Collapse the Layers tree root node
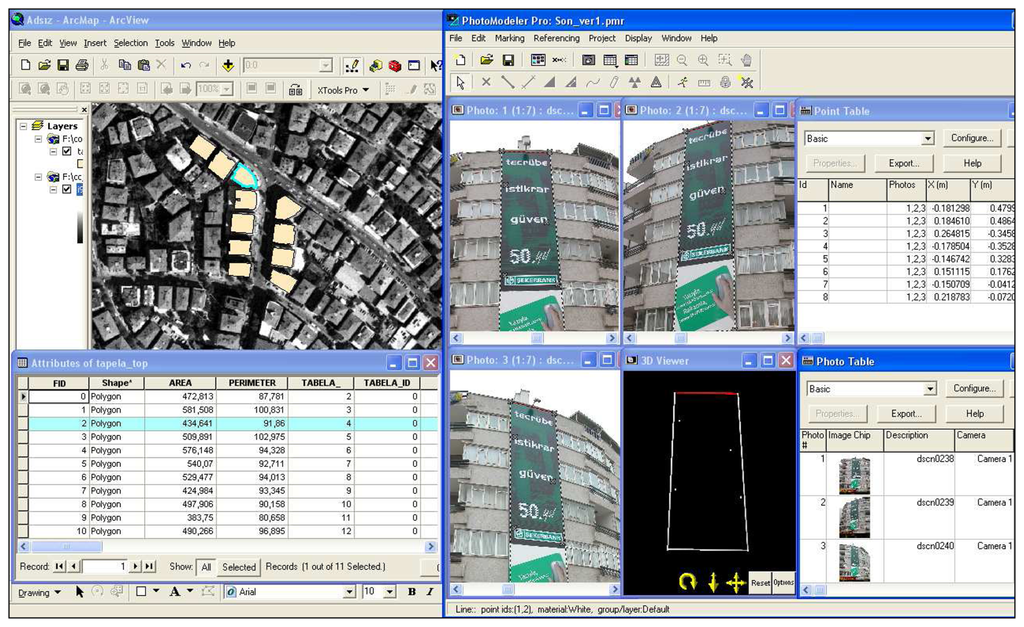The image size is (1024, 627). tap(24, 126)
